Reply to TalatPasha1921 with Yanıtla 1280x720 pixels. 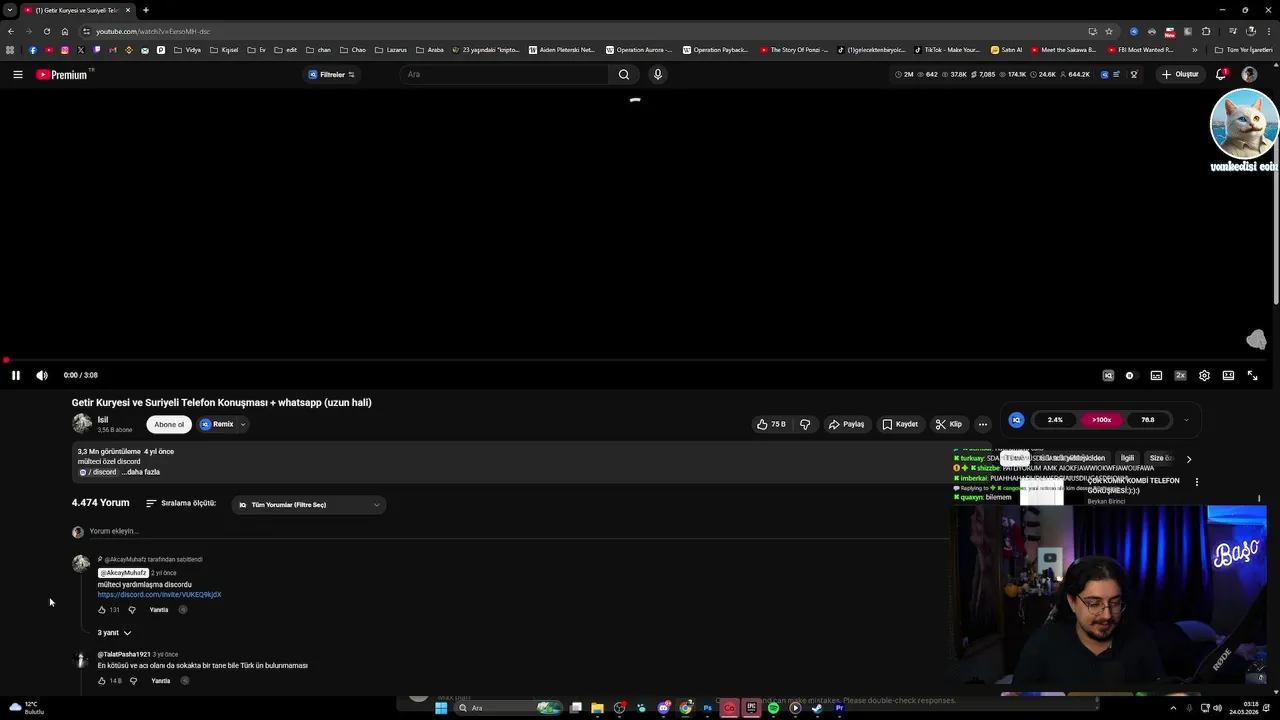161,681
